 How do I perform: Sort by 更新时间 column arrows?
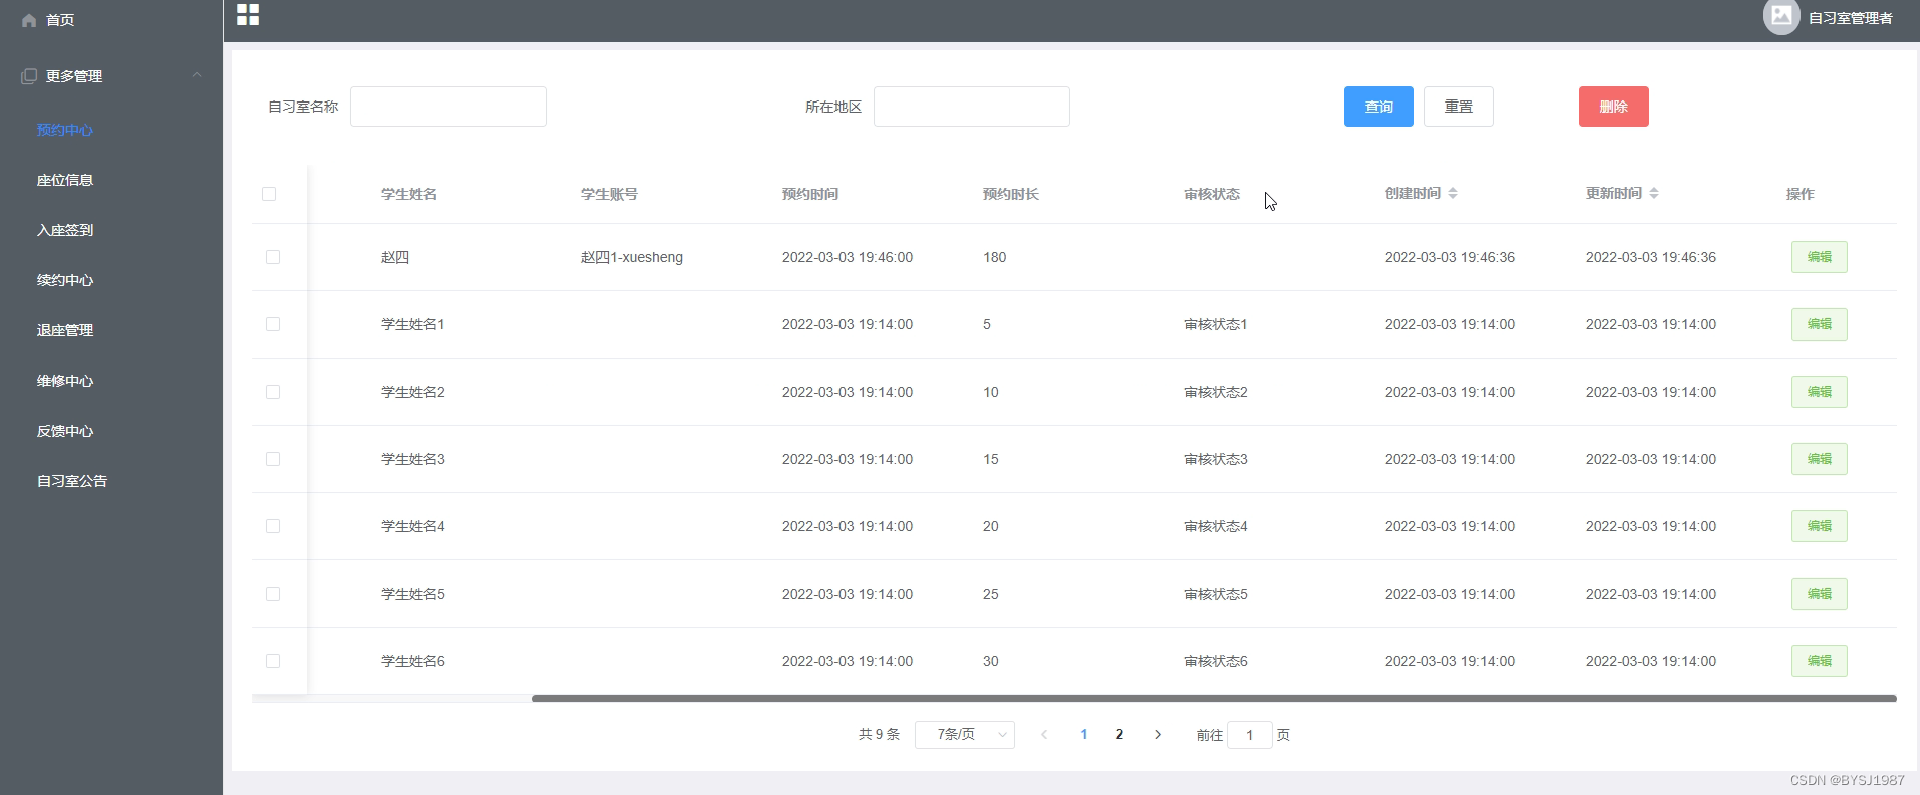[1654, 193]
